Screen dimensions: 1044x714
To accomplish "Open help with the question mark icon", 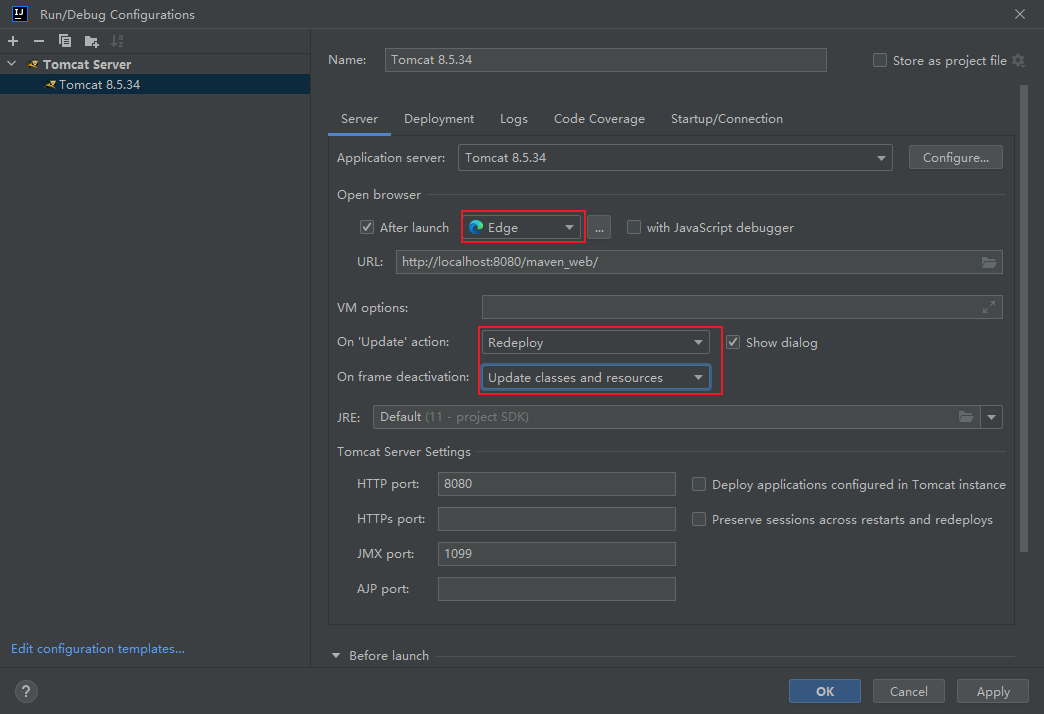I will pos(26,691).
